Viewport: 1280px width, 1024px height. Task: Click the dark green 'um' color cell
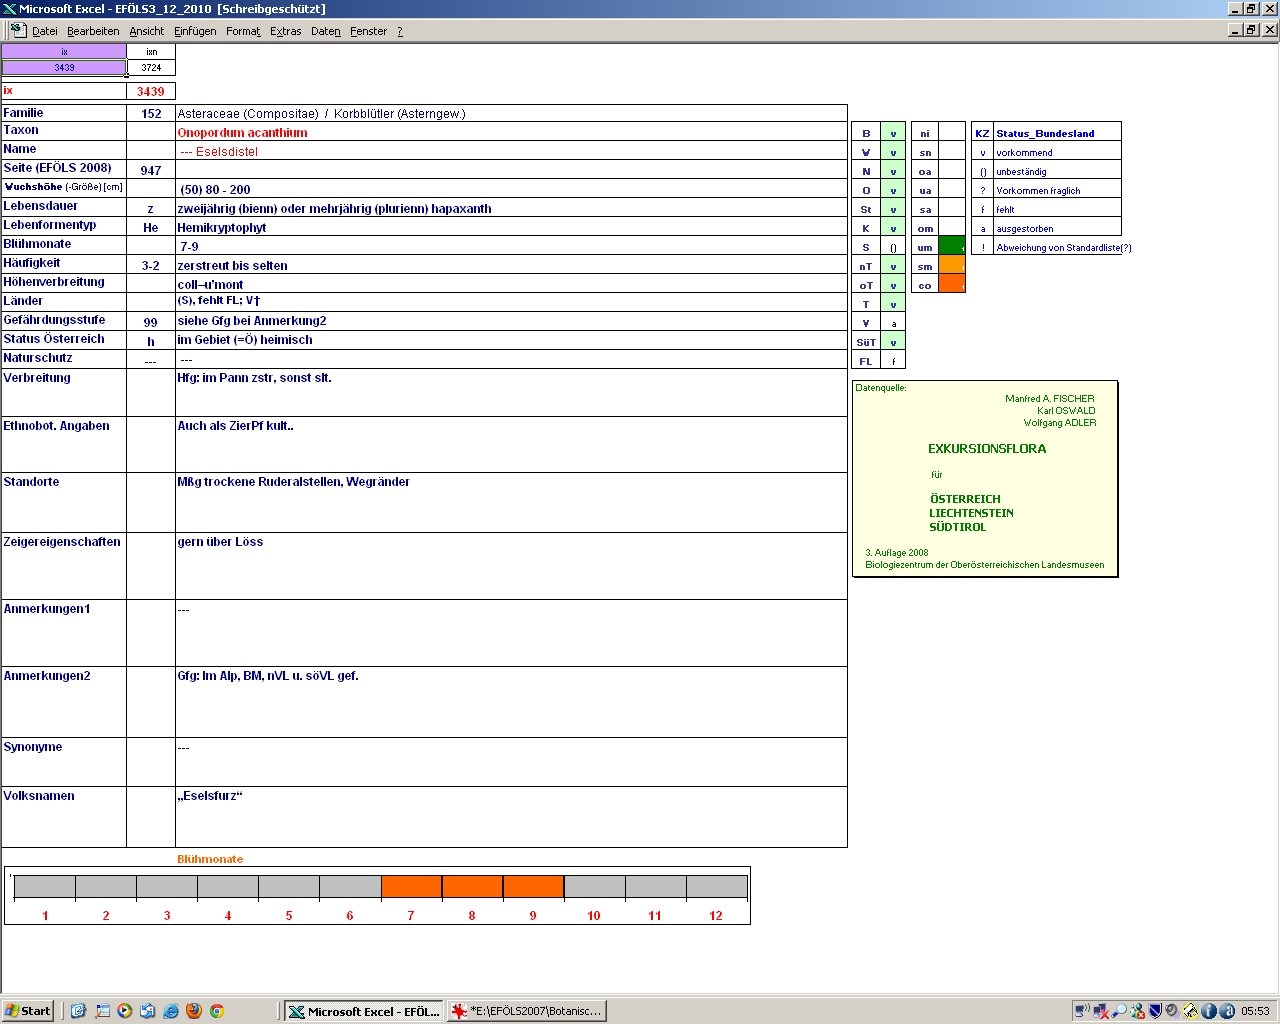click(x=952, y=247)
